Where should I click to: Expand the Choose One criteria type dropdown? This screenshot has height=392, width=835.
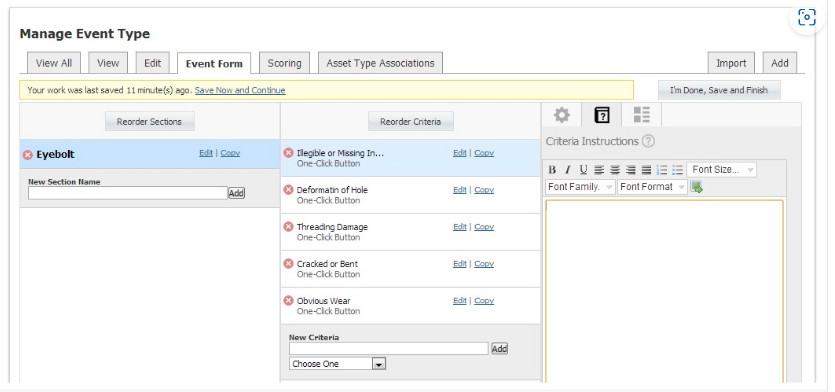[337, 364]
